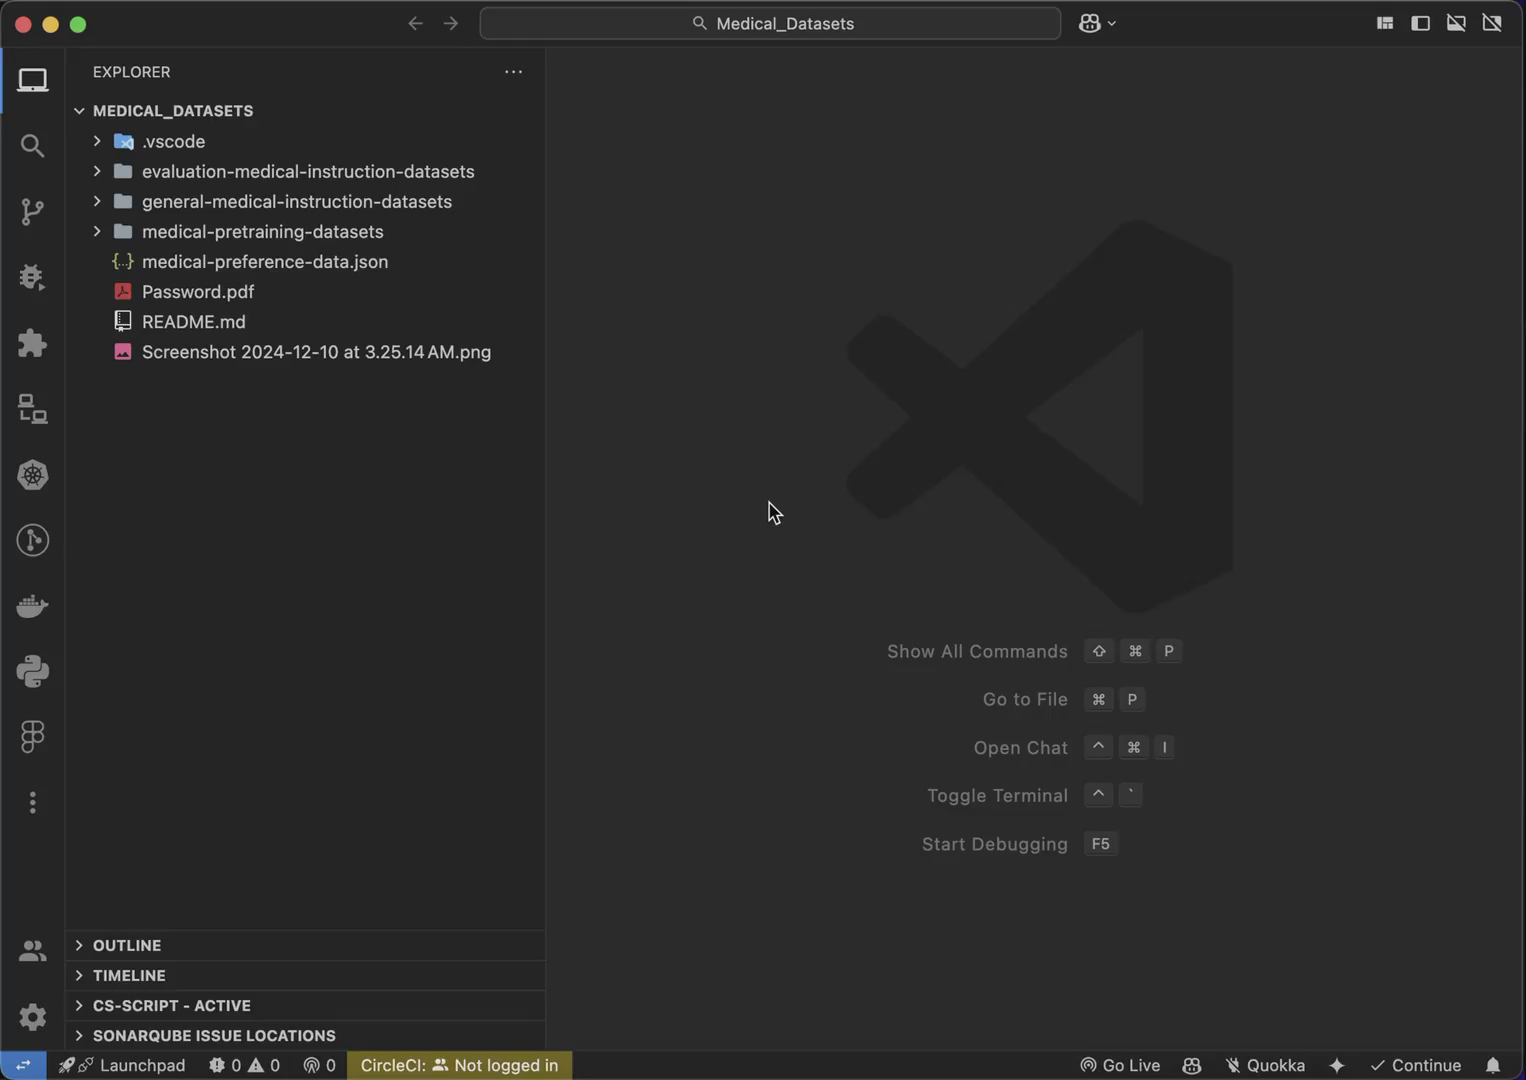The image size is (1526, 1080).
Task: Open the Python extension icon
Action: (32, 671)
